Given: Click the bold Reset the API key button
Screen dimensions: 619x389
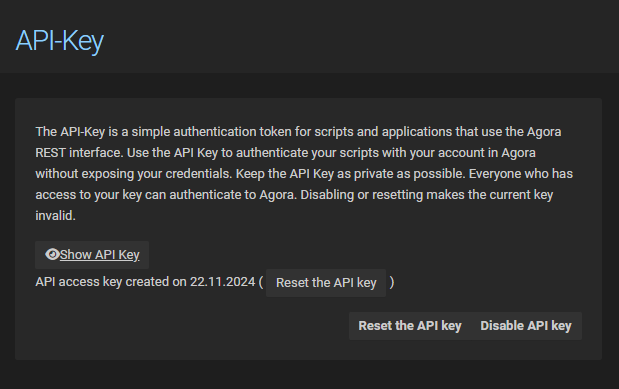Looking at the screenshot, I should [410, 326].
